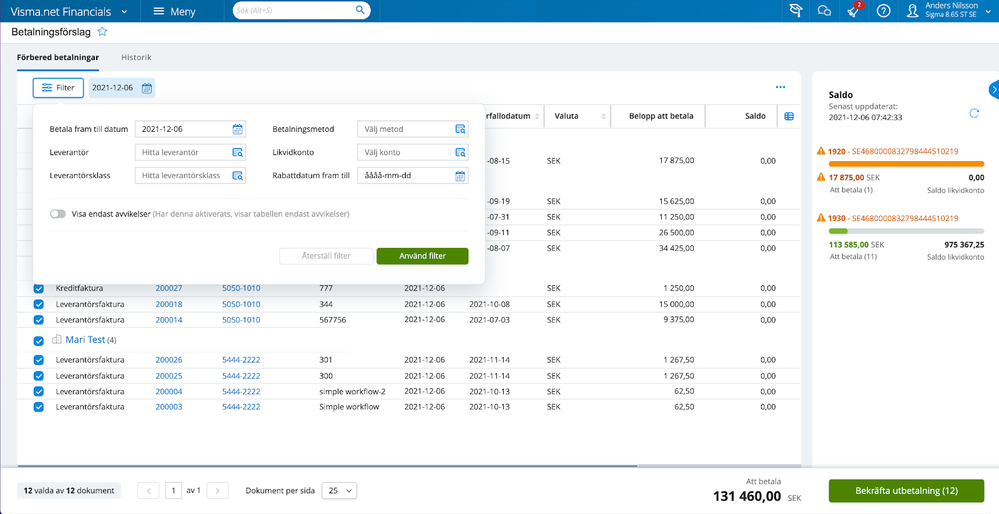Click the three-dots more options icon

(x=780, y=87)
